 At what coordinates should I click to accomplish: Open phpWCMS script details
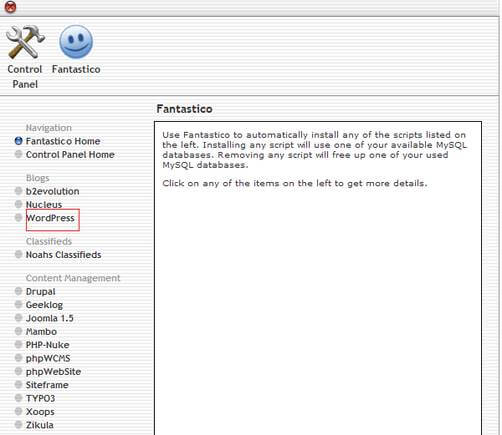click(x=48, y=358)
